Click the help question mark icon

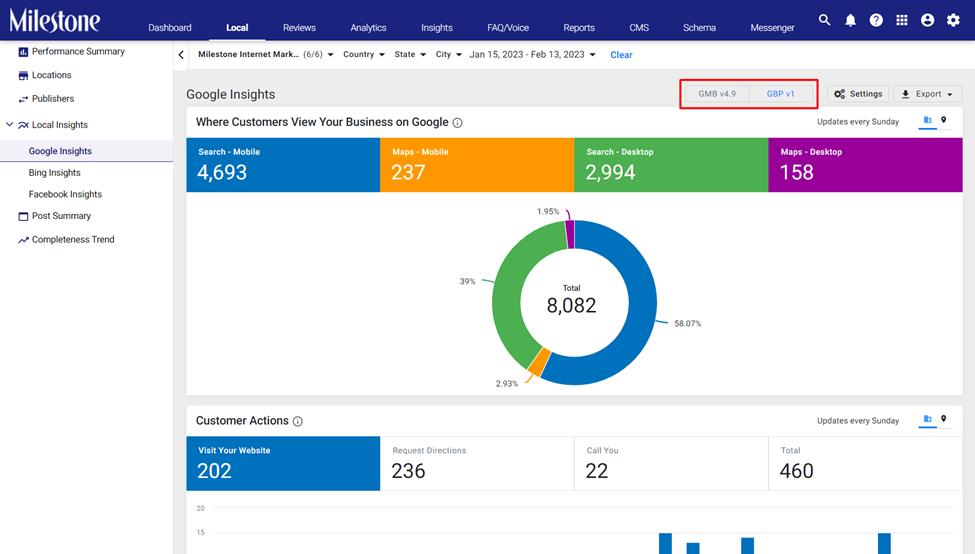click(876, 20)
